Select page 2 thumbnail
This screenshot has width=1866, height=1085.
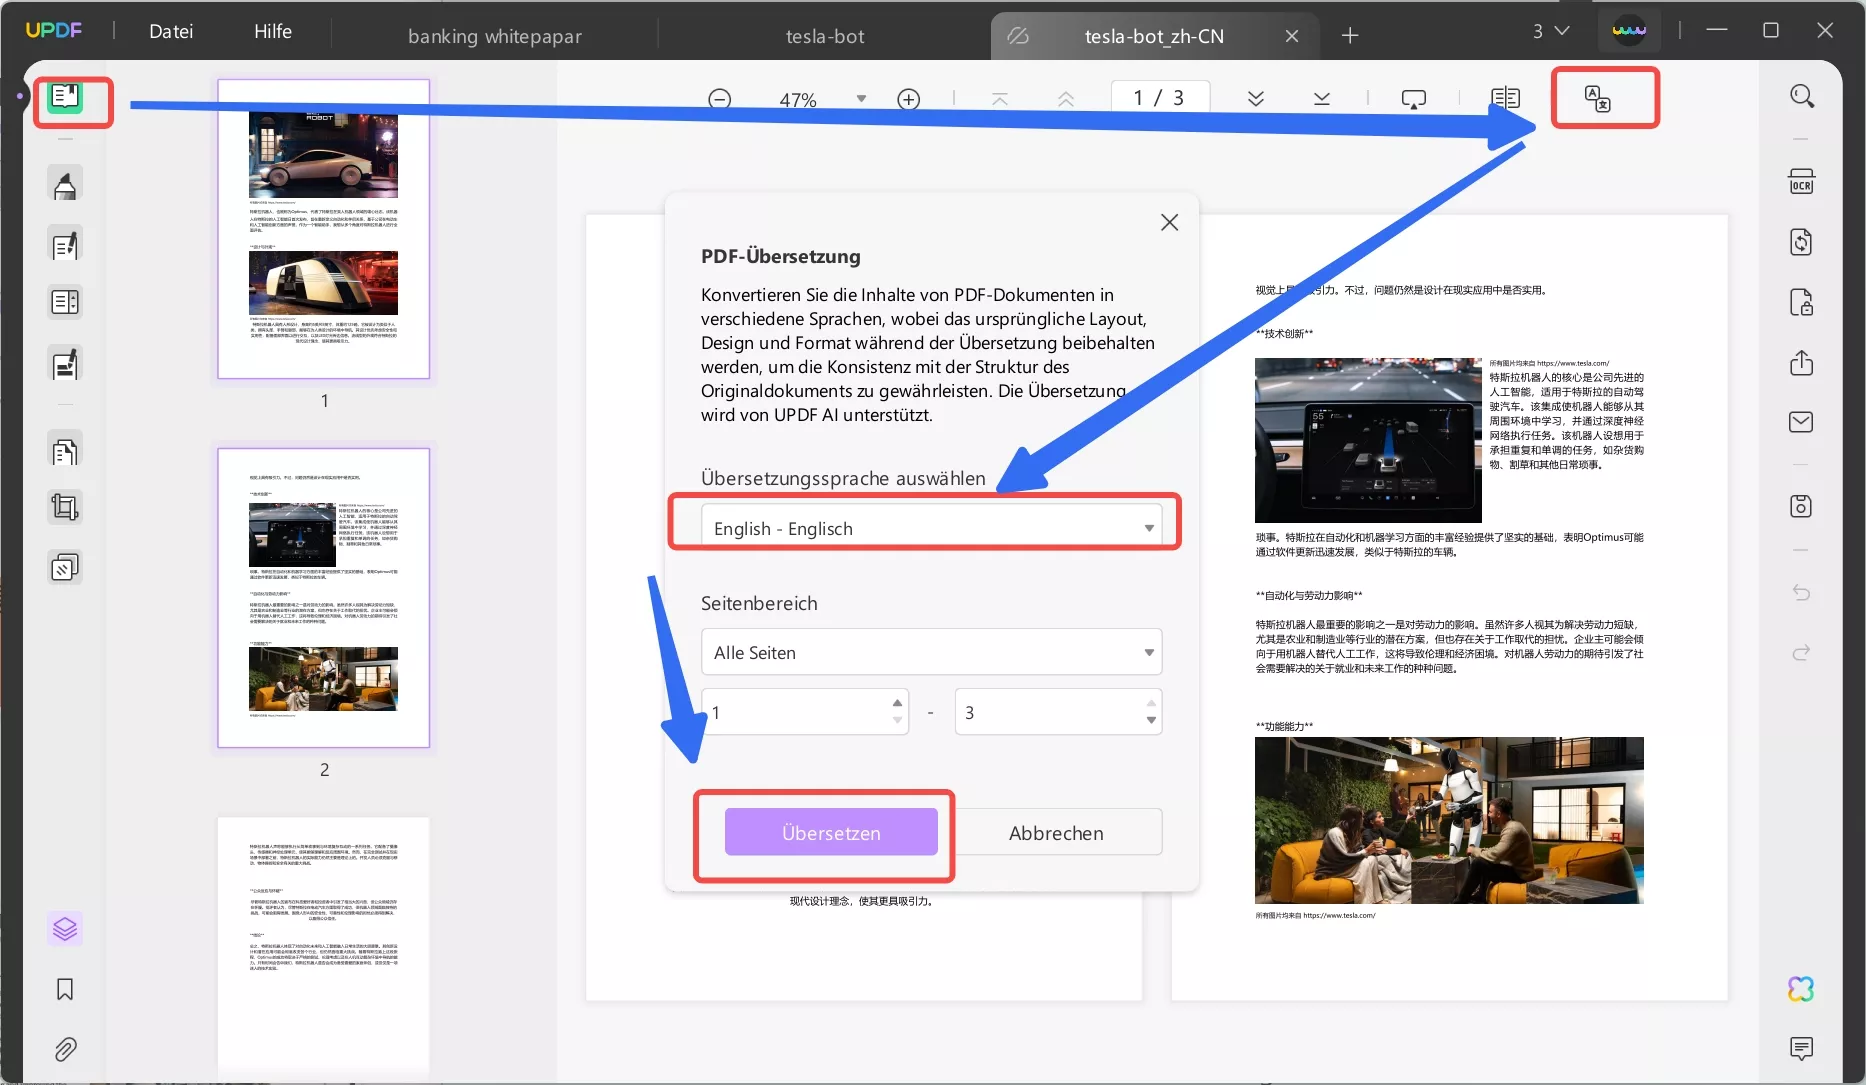click(324, 597)
